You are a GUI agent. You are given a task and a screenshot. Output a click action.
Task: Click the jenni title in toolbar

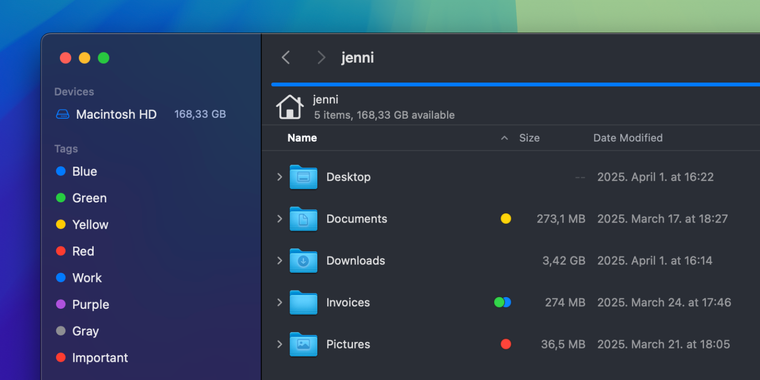pyautogui.click(x=358, y=58)
